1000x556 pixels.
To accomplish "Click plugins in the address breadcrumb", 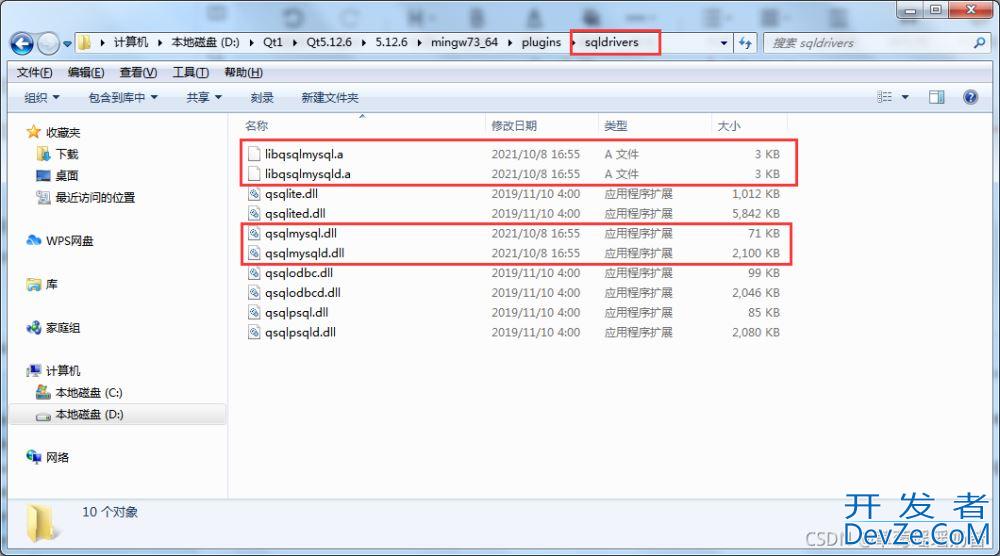I will tap(541, 42).
